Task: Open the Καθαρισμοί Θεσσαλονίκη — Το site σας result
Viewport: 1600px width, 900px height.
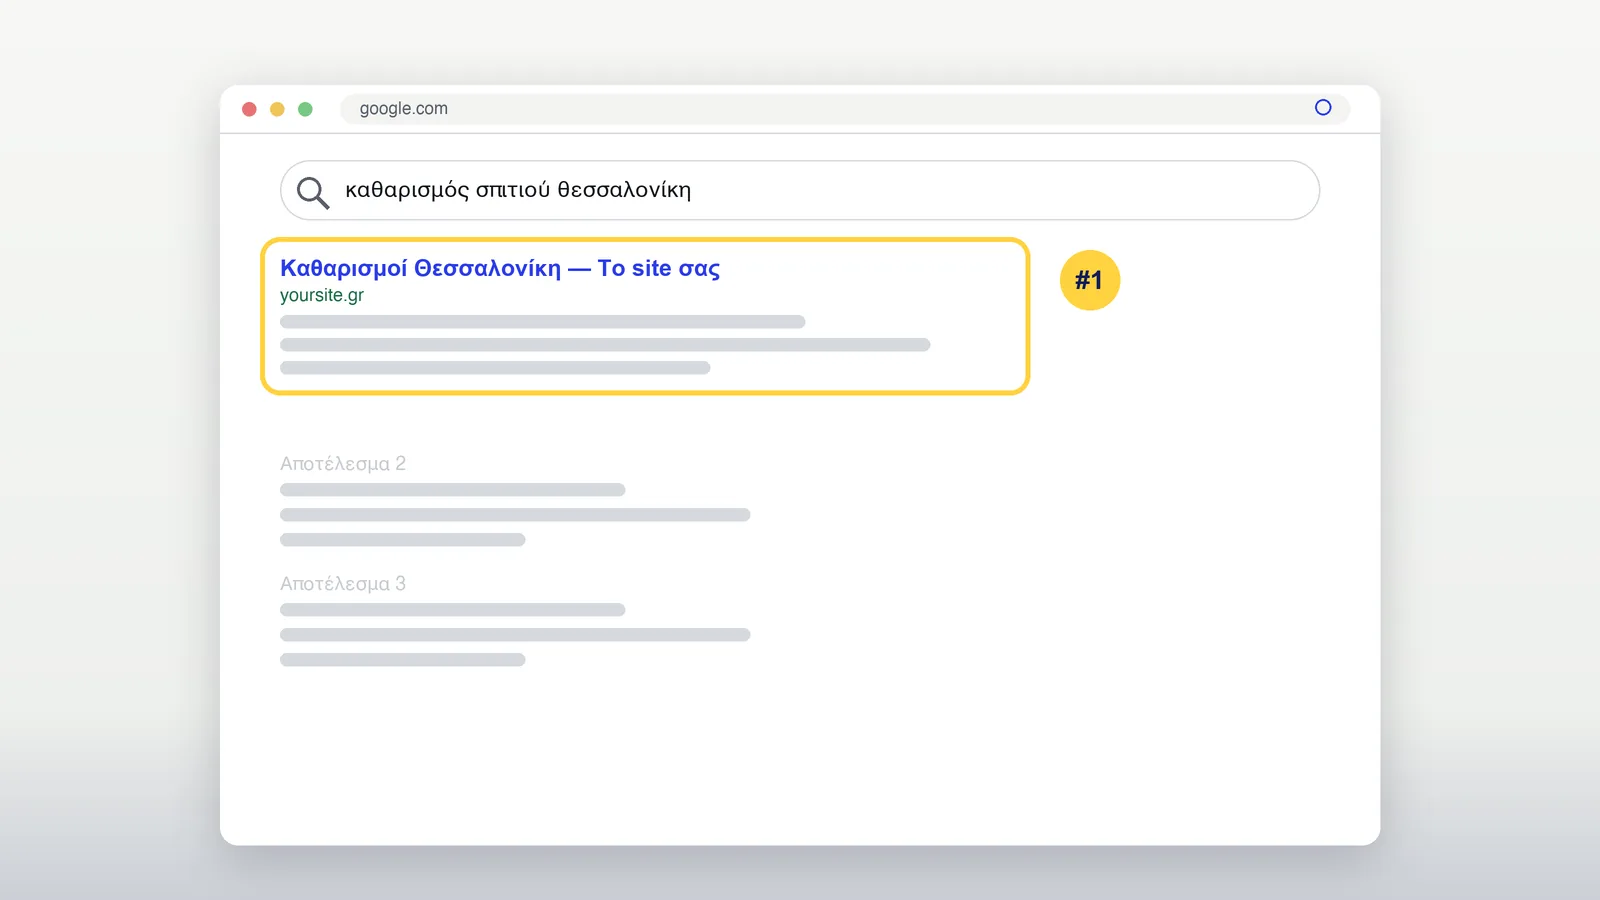Action: [x=500, y=268]
